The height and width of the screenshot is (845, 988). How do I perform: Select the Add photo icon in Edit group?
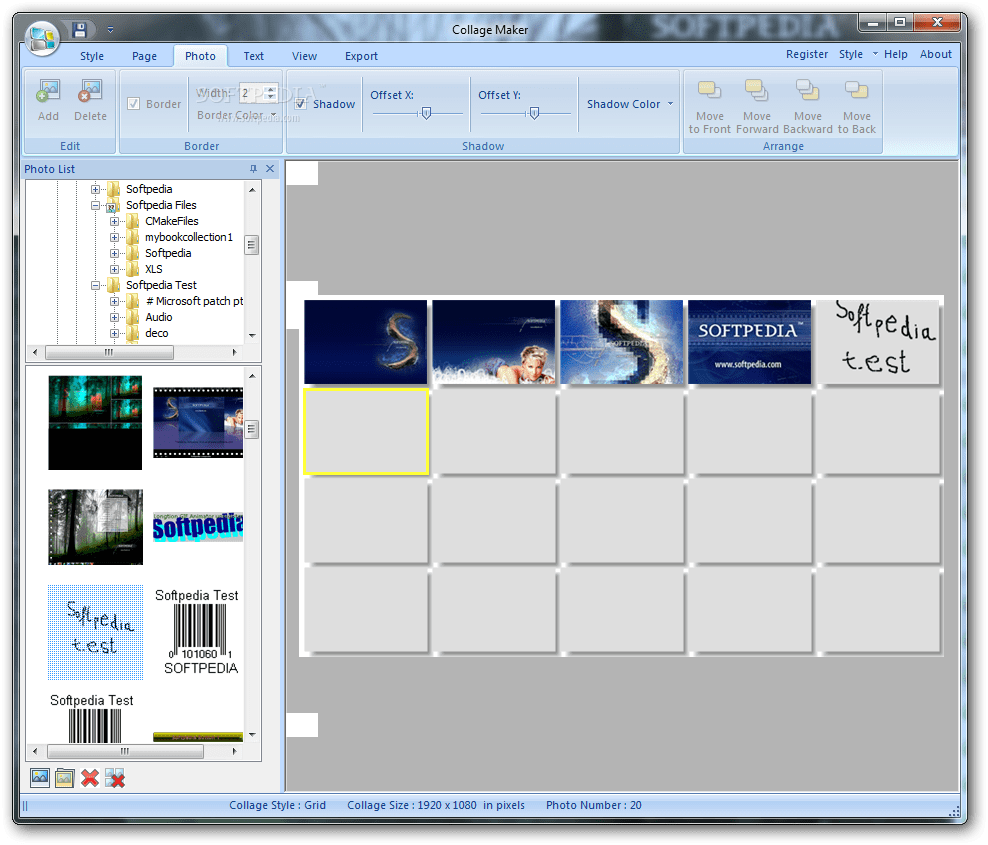pos(47,101)
